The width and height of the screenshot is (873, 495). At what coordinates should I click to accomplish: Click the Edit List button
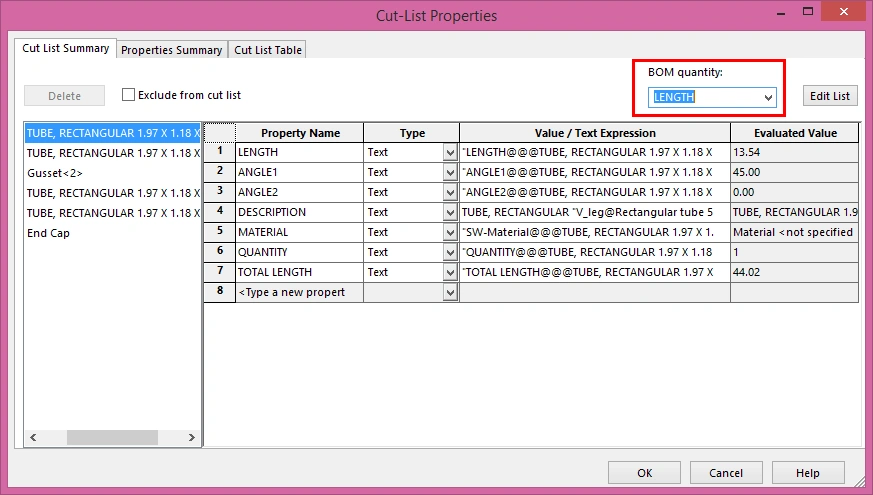pos(829,96)
